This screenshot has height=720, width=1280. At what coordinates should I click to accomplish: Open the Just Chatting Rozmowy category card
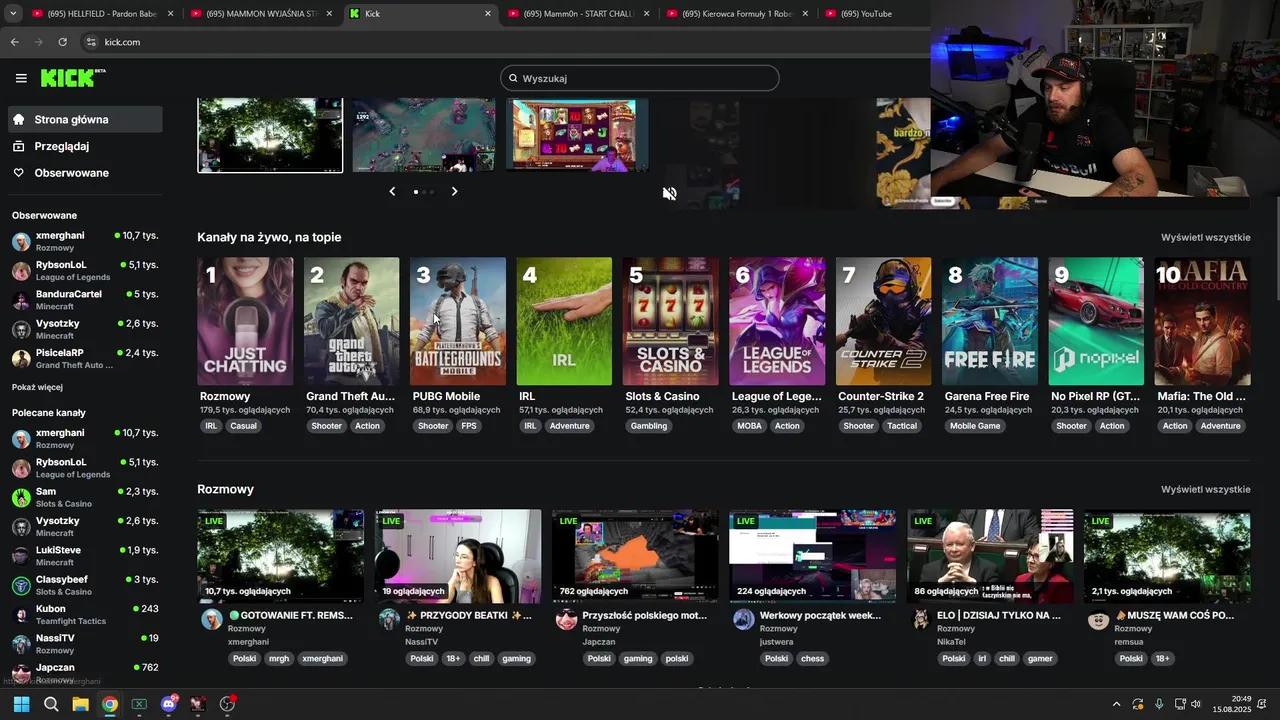click(245, 321)
